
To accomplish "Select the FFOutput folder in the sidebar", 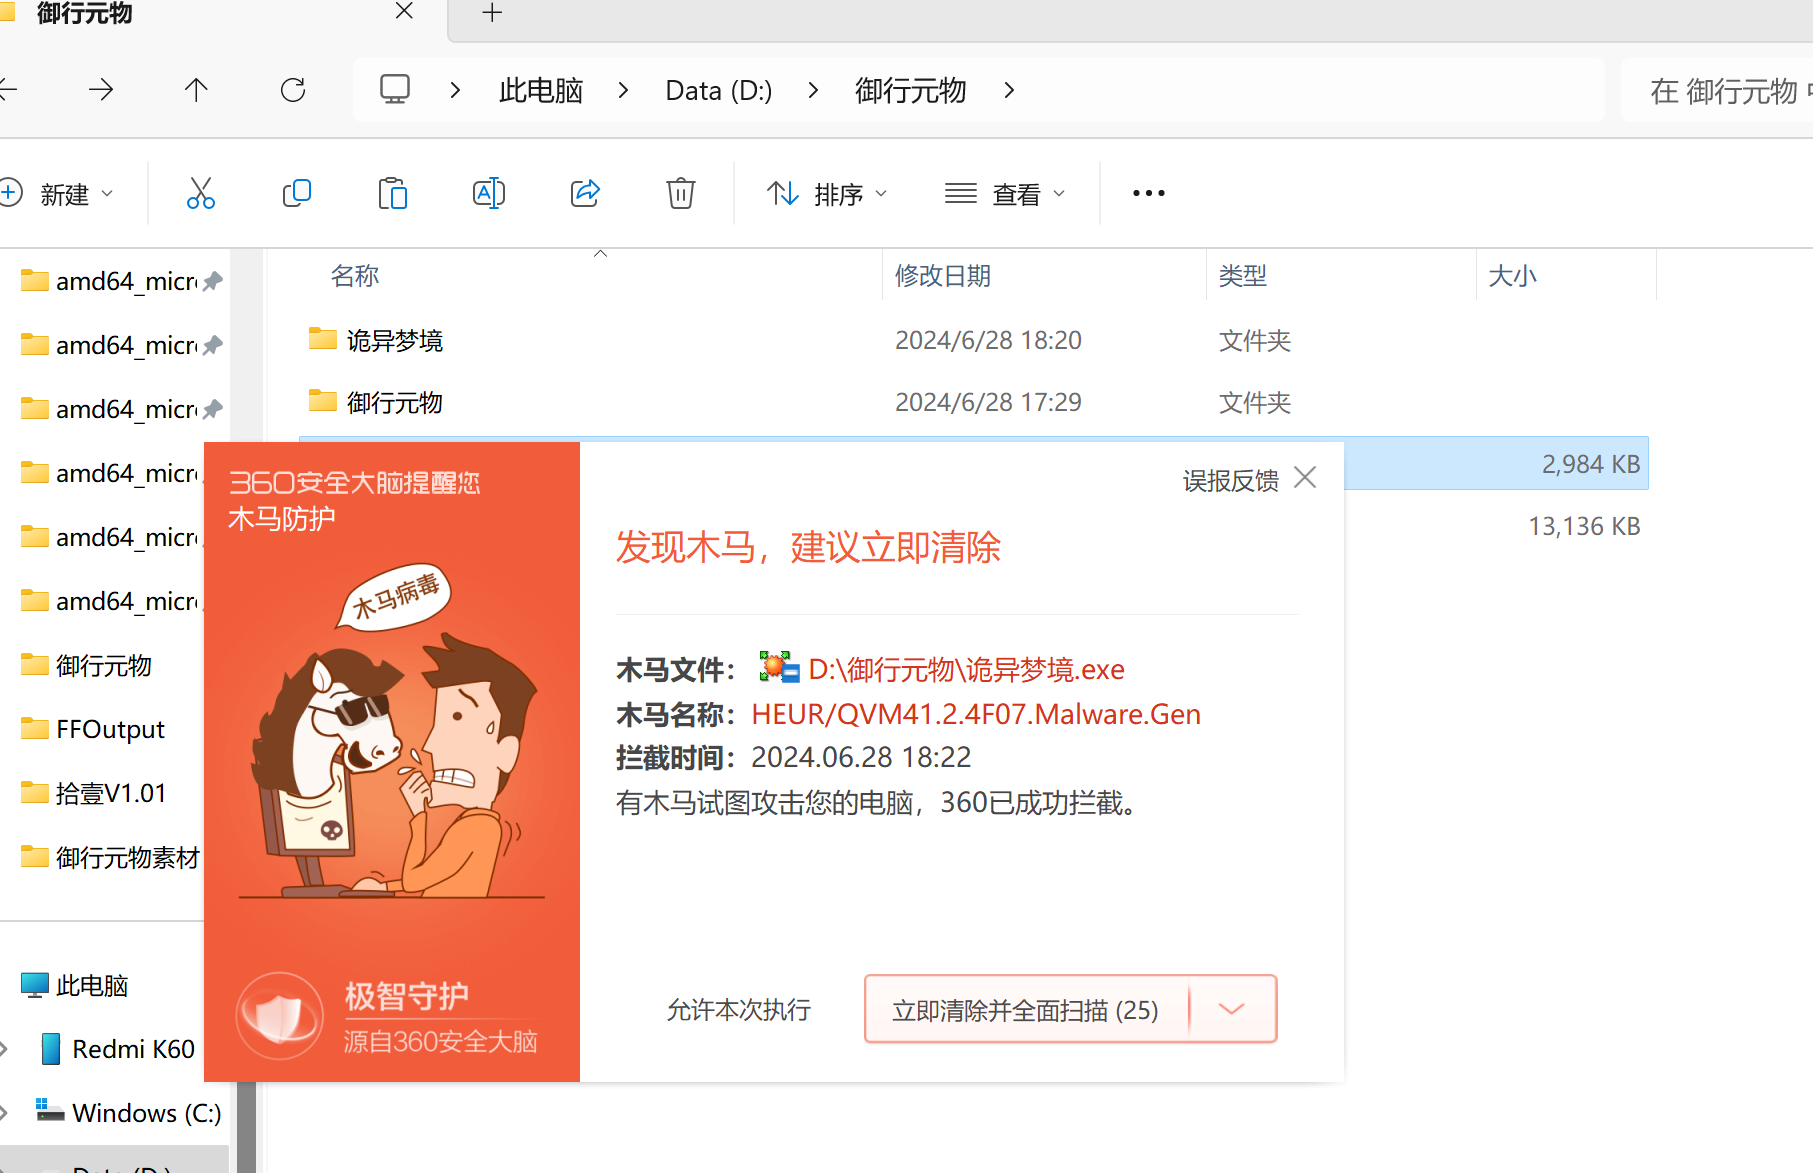I will pyautogui.click(x=110, y=729).
